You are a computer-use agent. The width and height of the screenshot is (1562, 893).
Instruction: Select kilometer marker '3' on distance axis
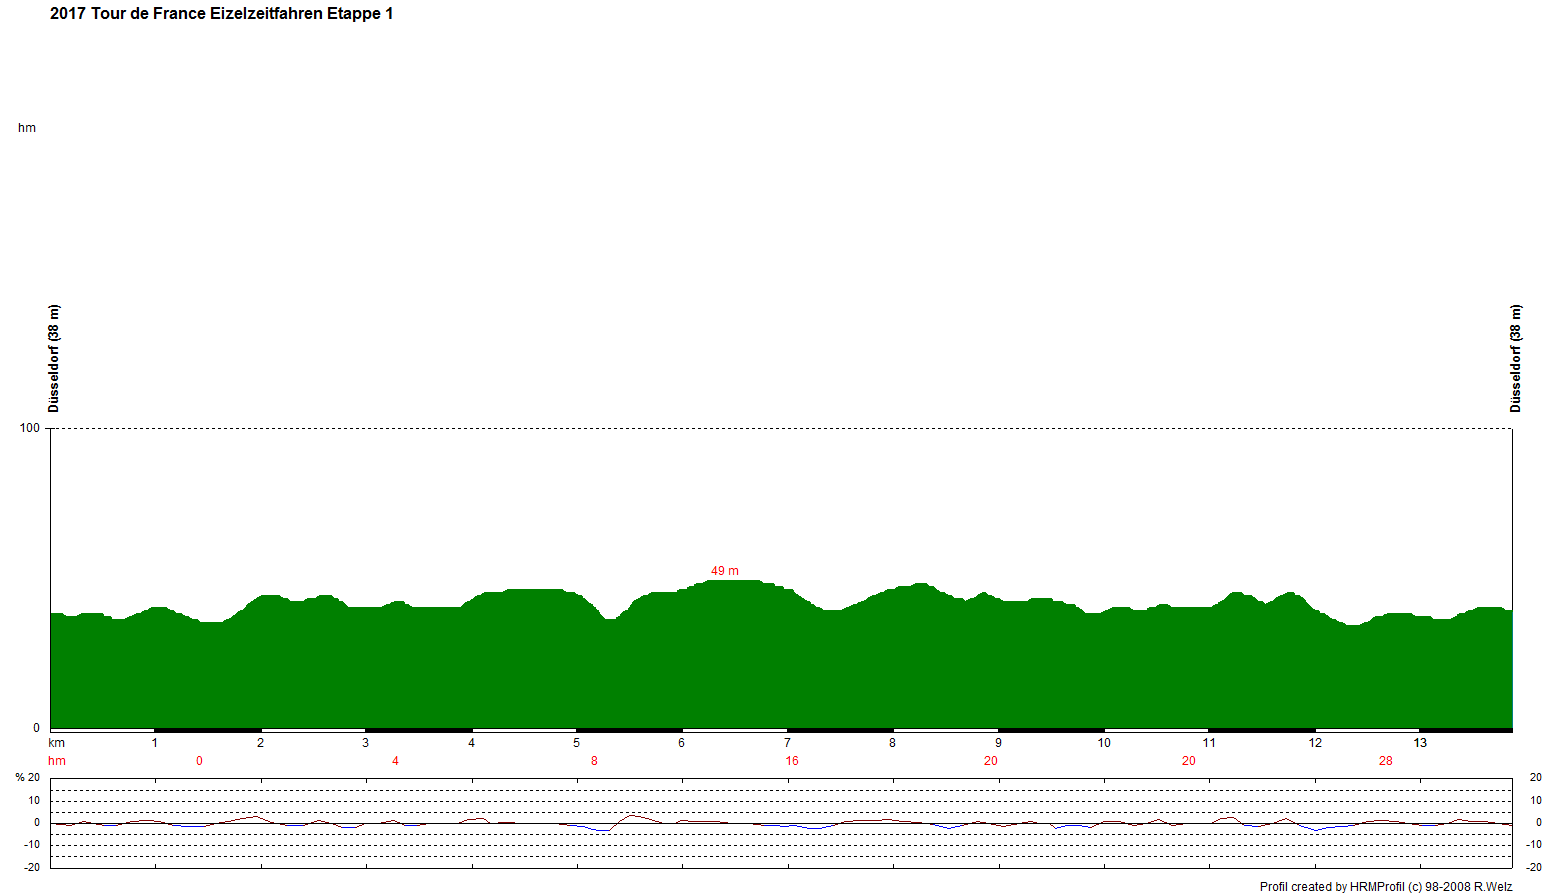tap(366, 743)
